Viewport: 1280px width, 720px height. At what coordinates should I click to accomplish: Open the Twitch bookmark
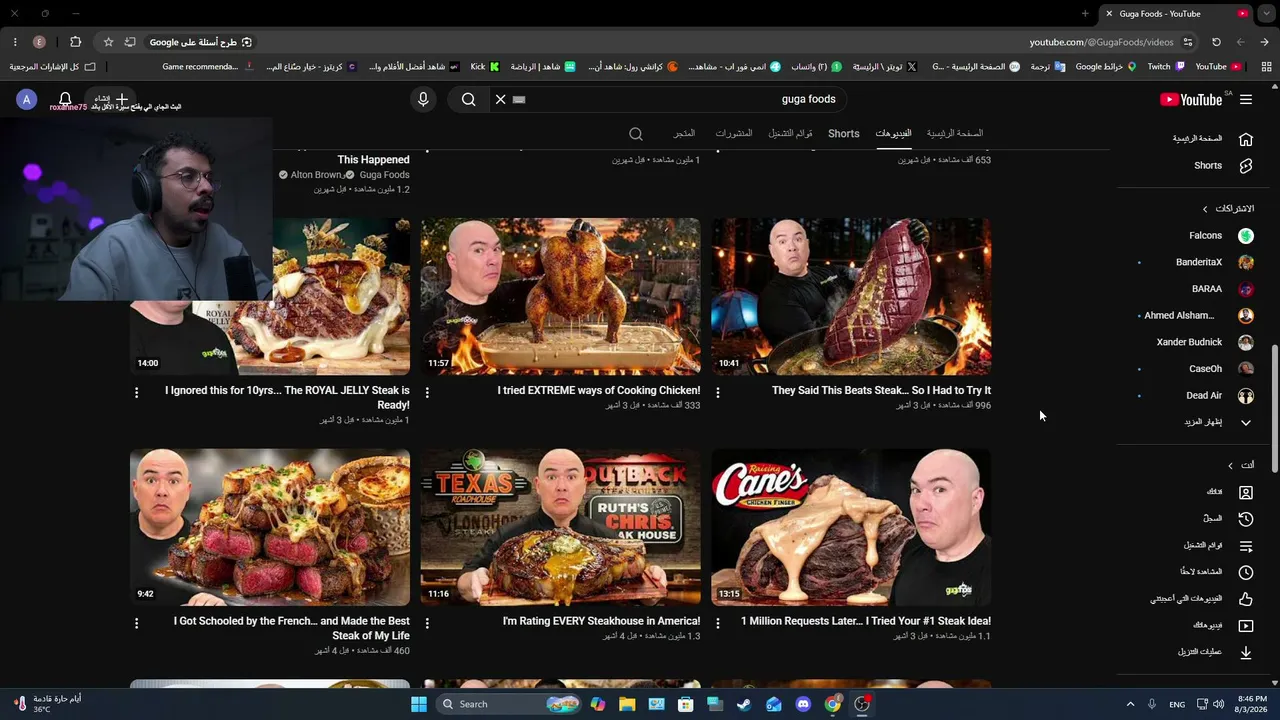pos(1166,67)
